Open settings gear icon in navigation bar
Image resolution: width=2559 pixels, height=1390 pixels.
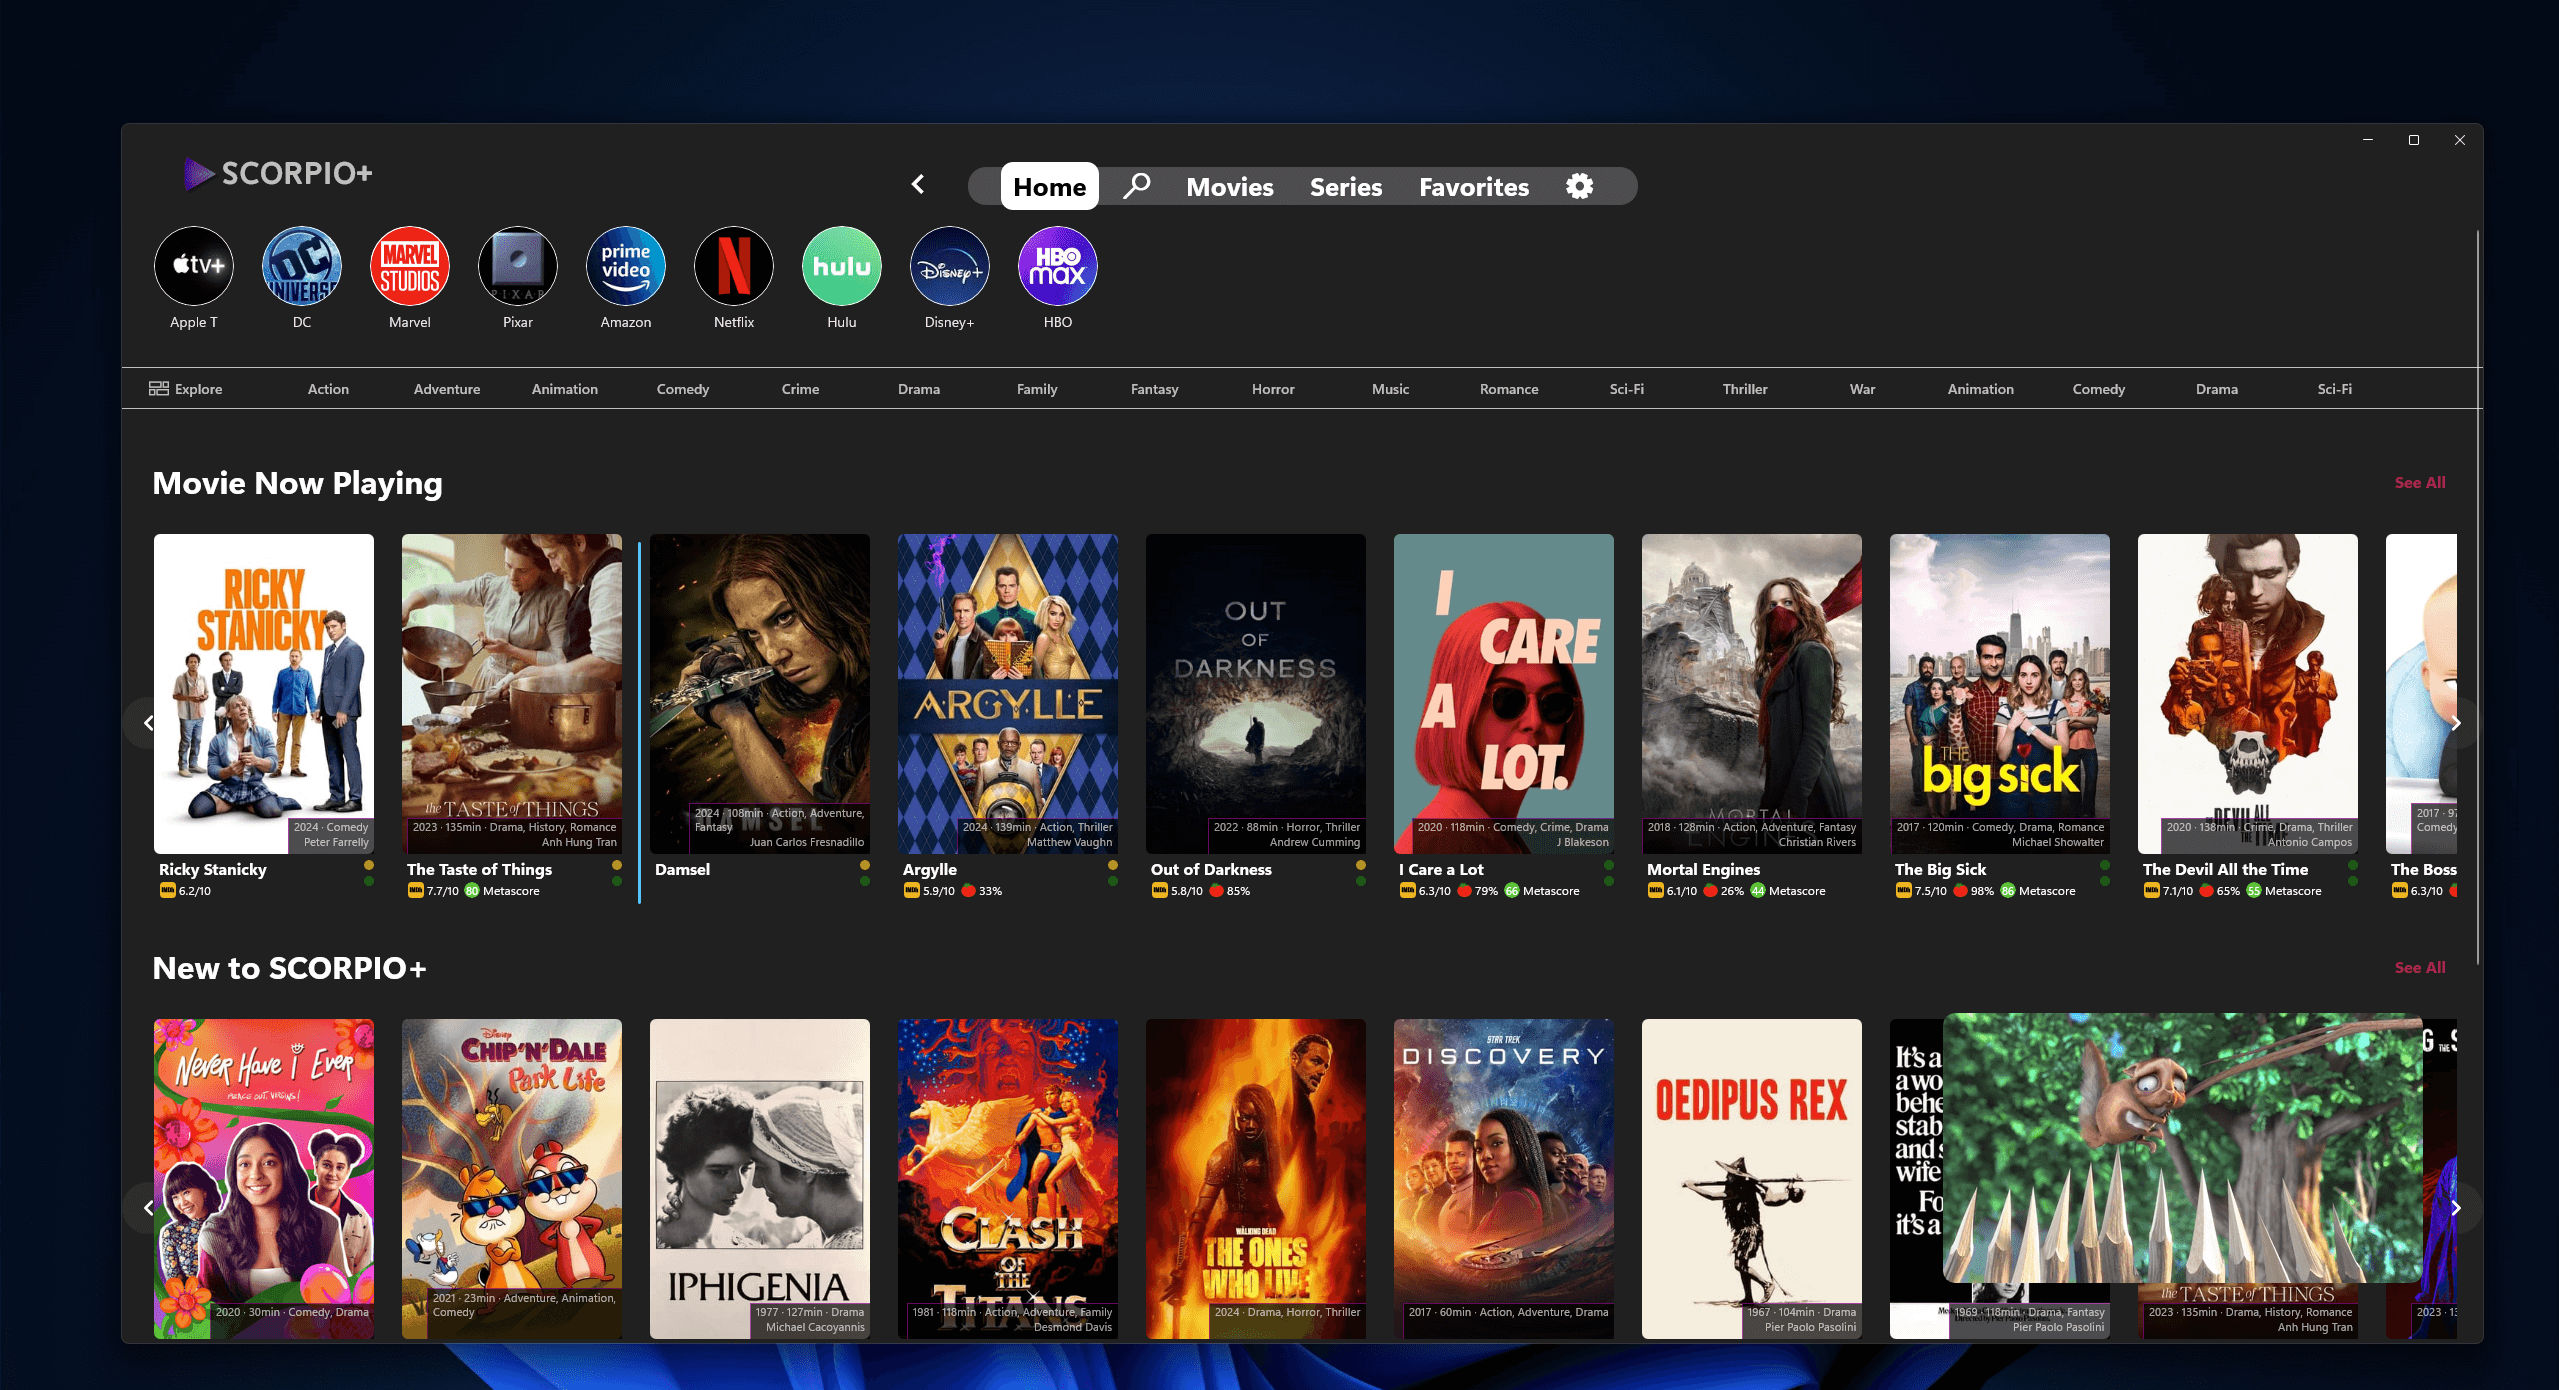coord(1579,186)
